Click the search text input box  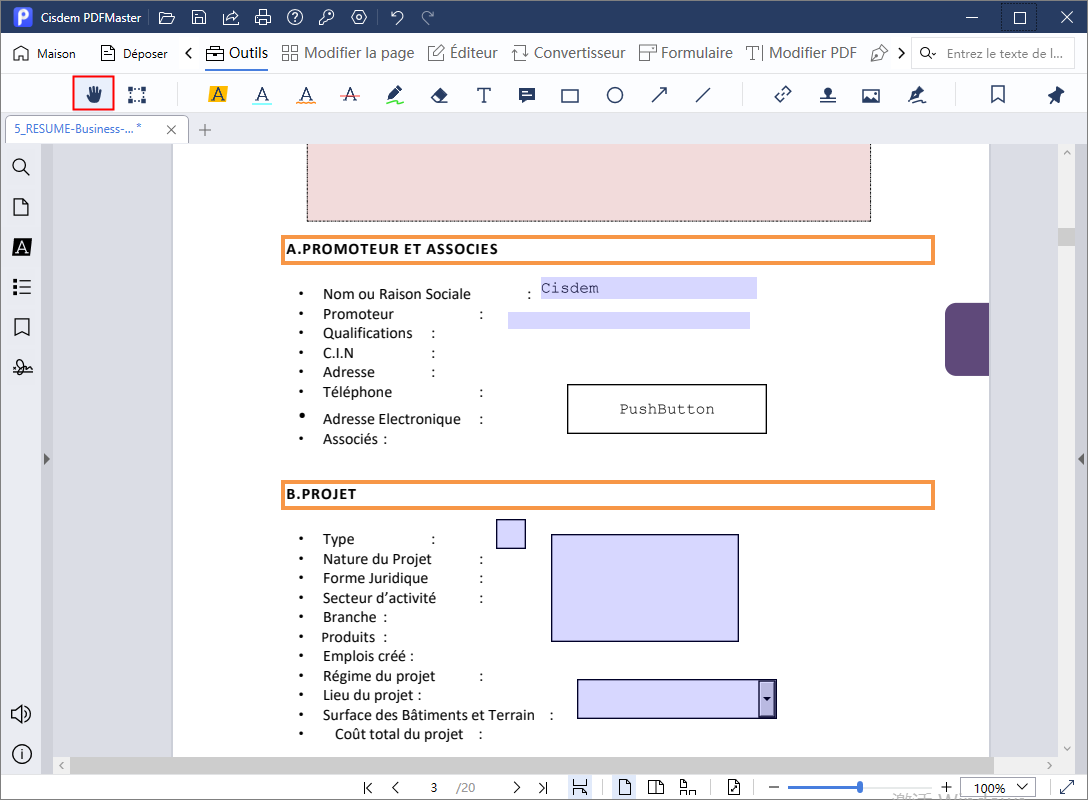pos(1005,53)
